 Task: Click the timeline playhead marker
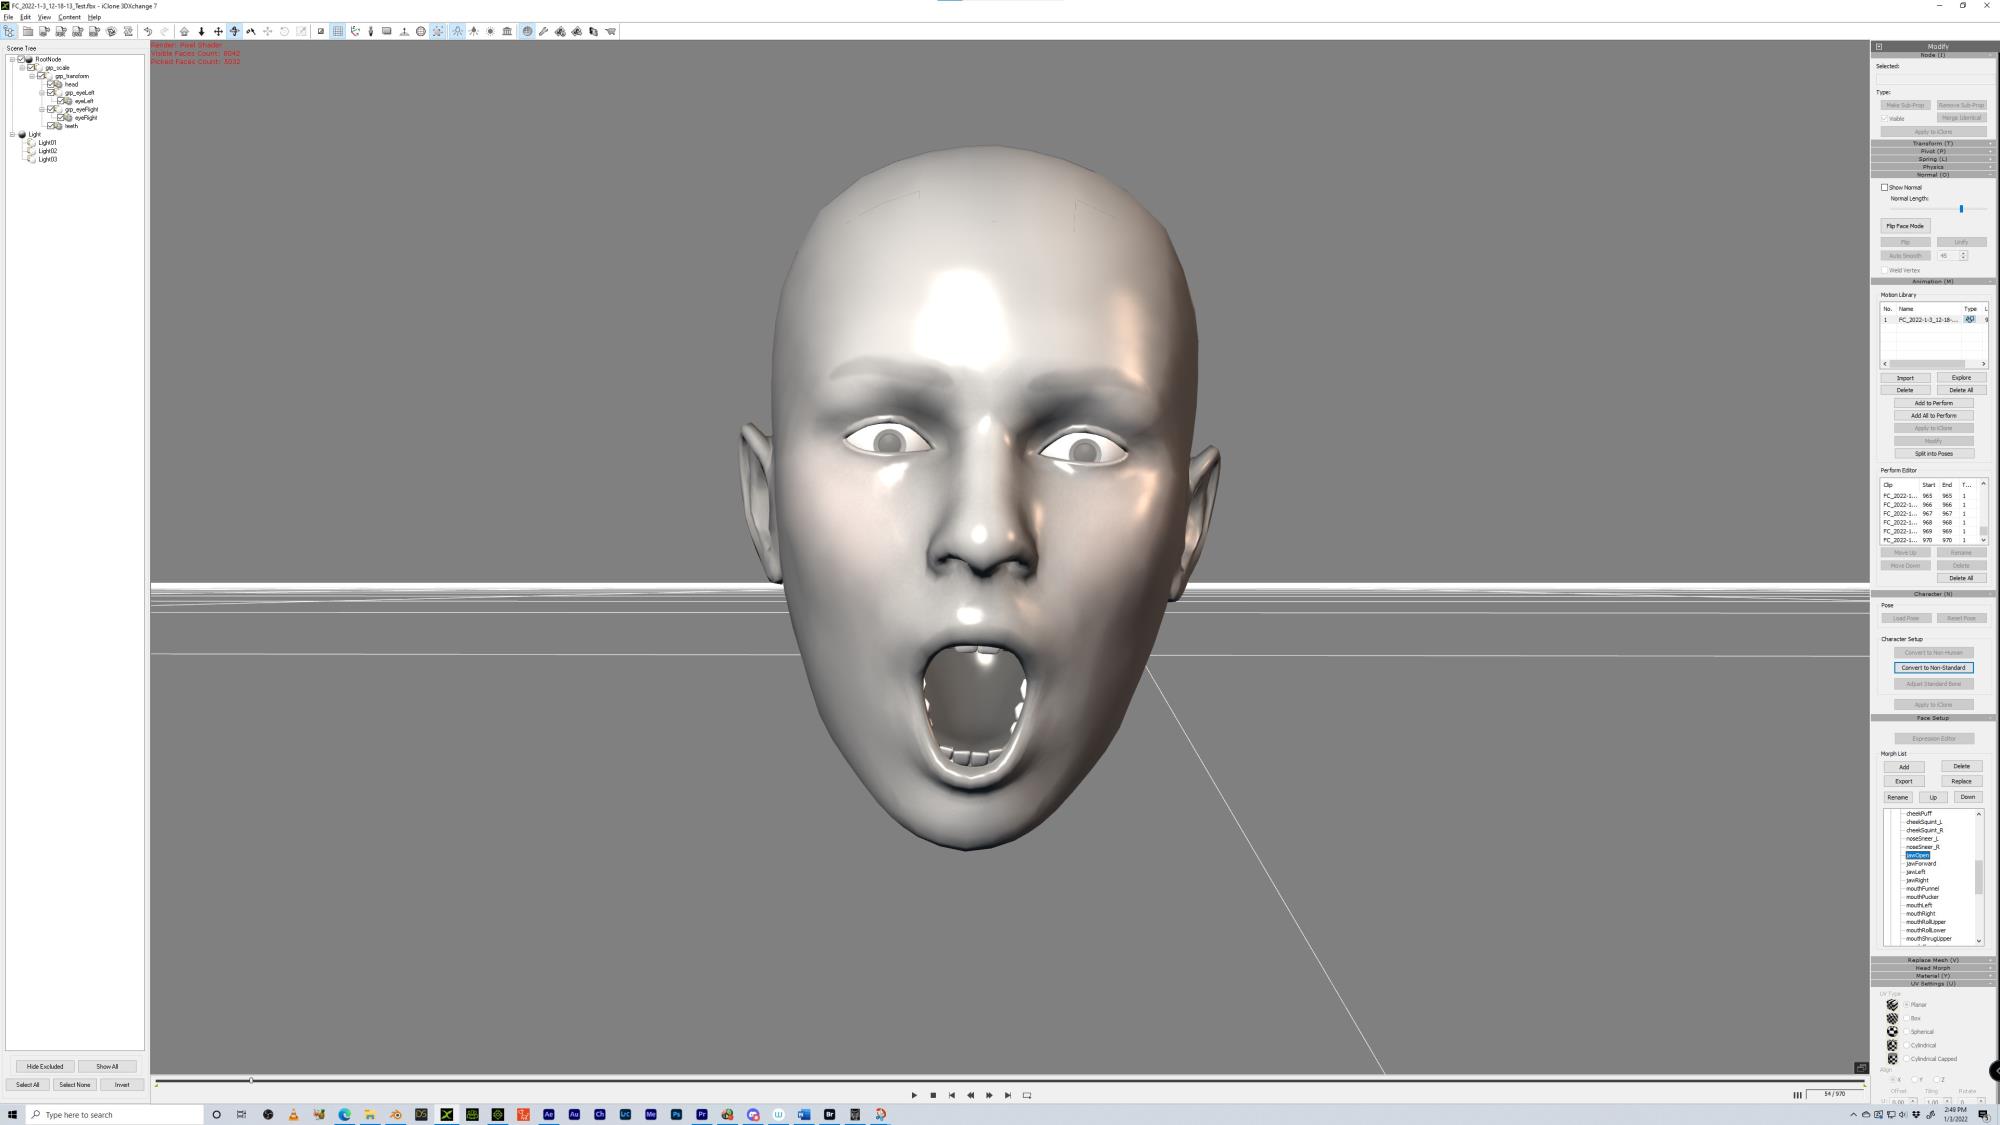point(251,1080)
